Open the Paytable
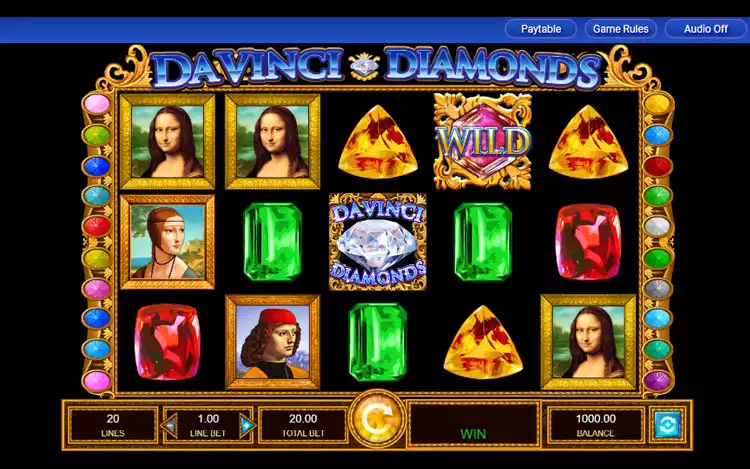The width and height of the screenshot is (750, 469). (540, 29)
